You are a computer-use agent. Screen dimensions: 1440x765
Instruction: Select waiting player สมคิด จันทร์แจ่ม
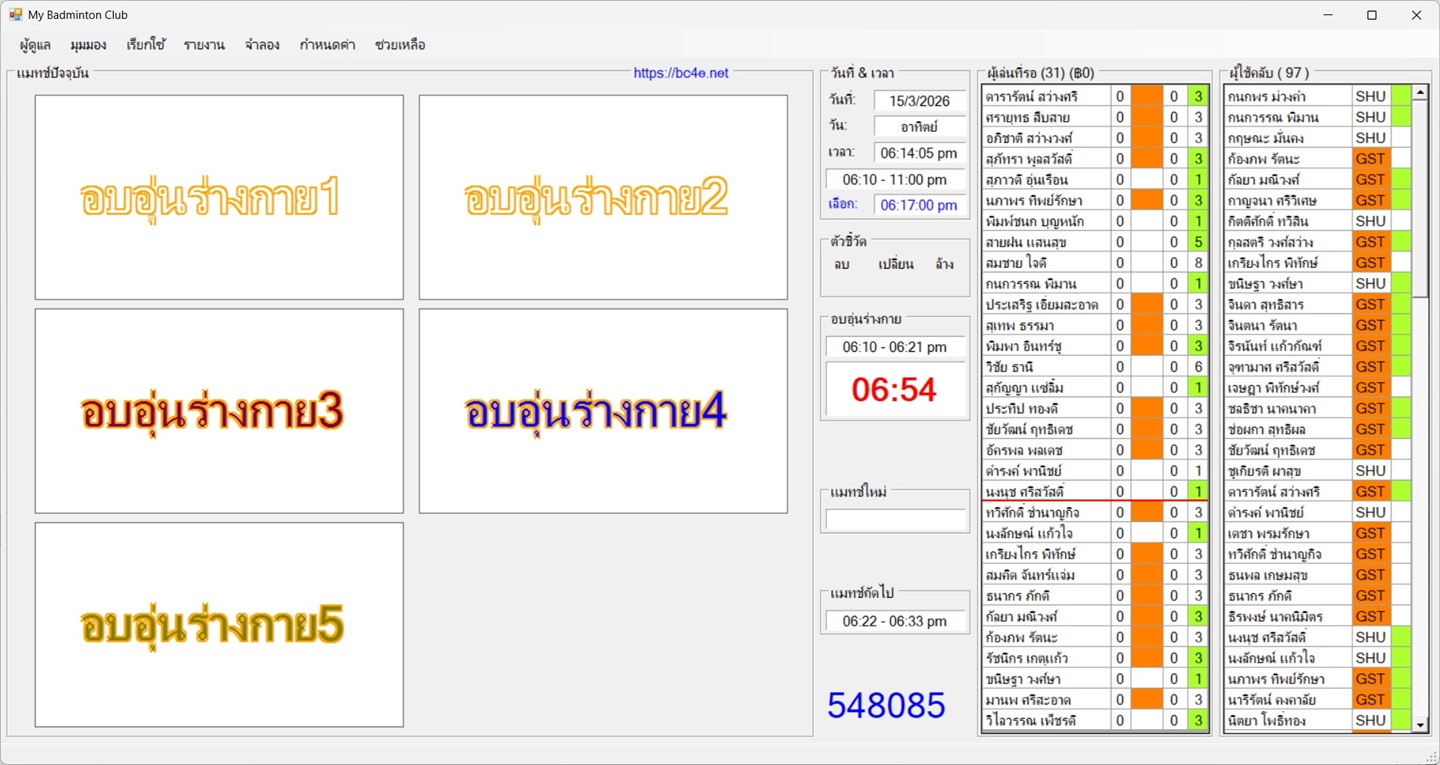pyautogui.click(x=1046, y=575)
